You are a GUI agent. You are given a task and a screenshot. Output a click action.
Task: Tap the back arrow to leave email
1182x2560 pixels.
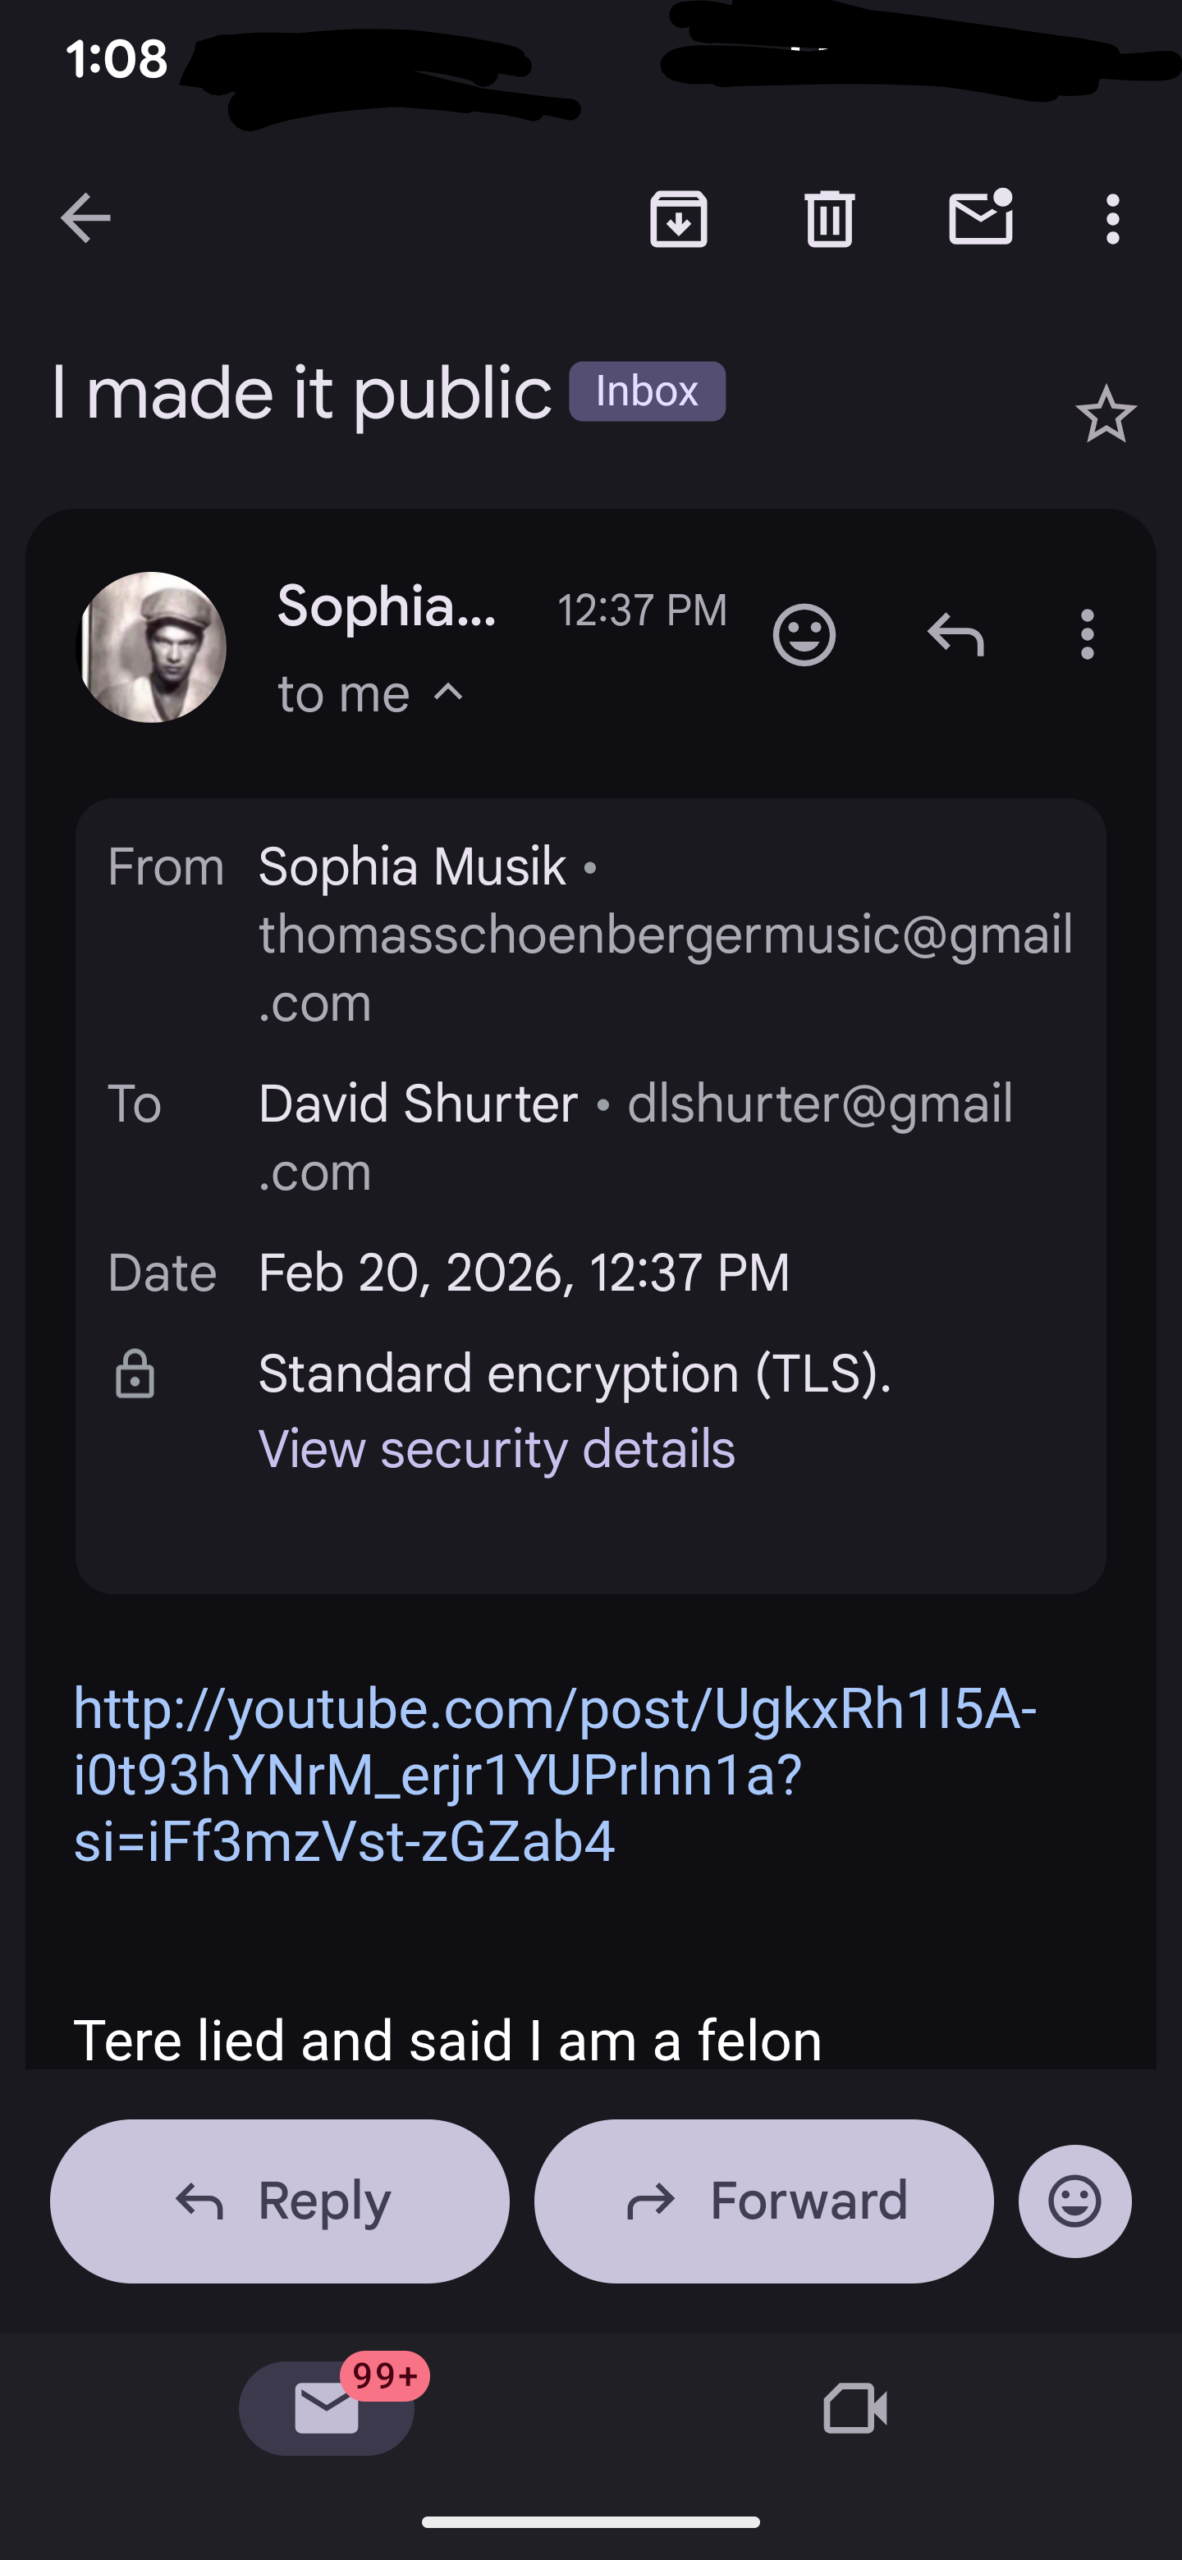click(x=85, y=218)
